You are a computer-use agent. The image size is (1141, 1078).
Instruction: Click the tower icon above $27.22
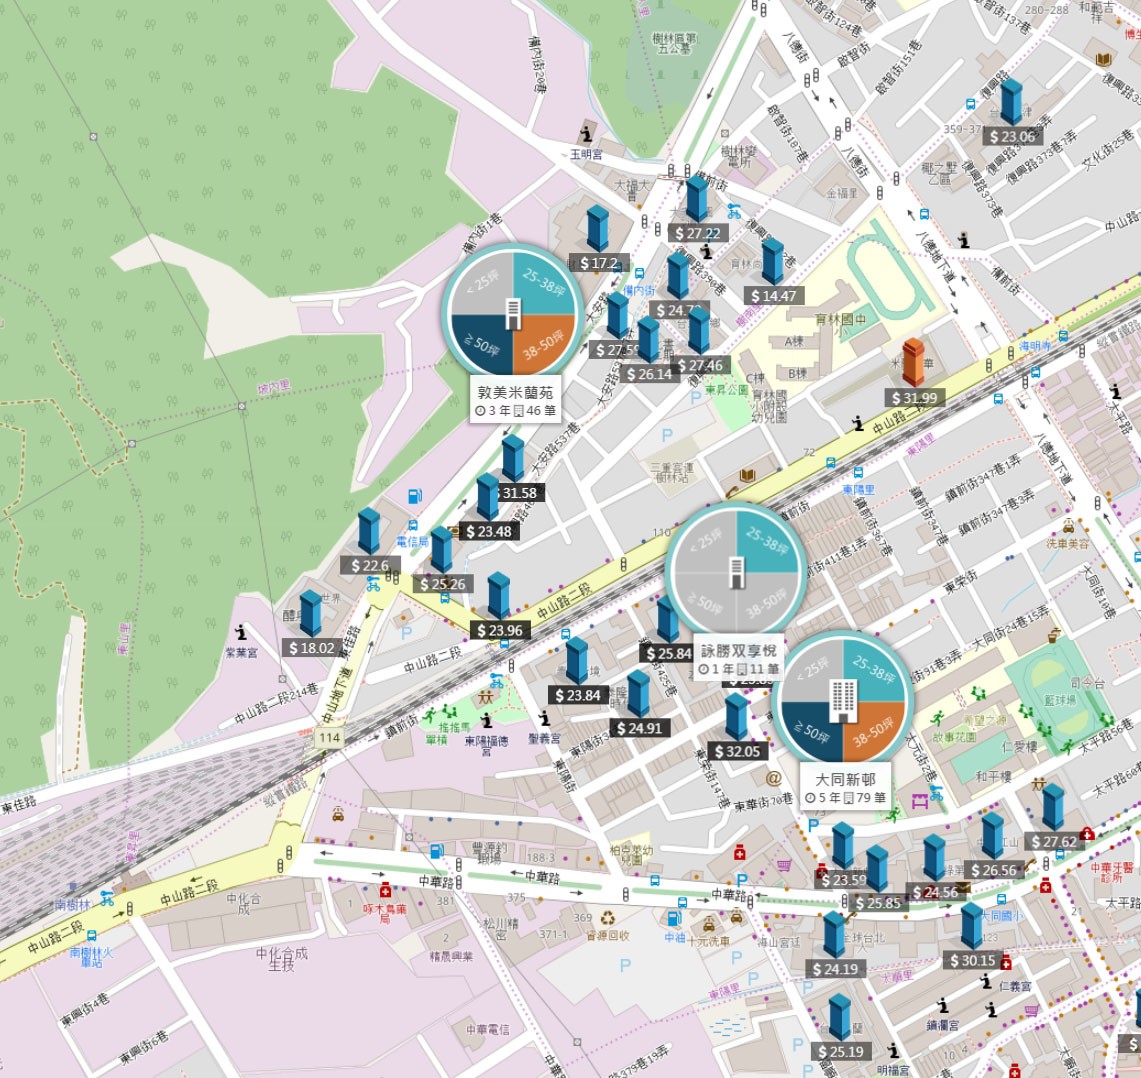pyautogui.click(x=696, y=198)
